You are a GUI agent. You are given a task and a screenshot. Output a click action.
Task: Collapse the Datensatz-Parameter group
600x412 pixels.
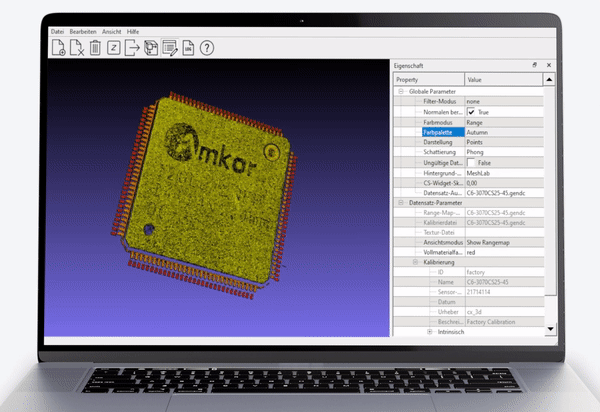pyautogui.click(x=401, y=202)
